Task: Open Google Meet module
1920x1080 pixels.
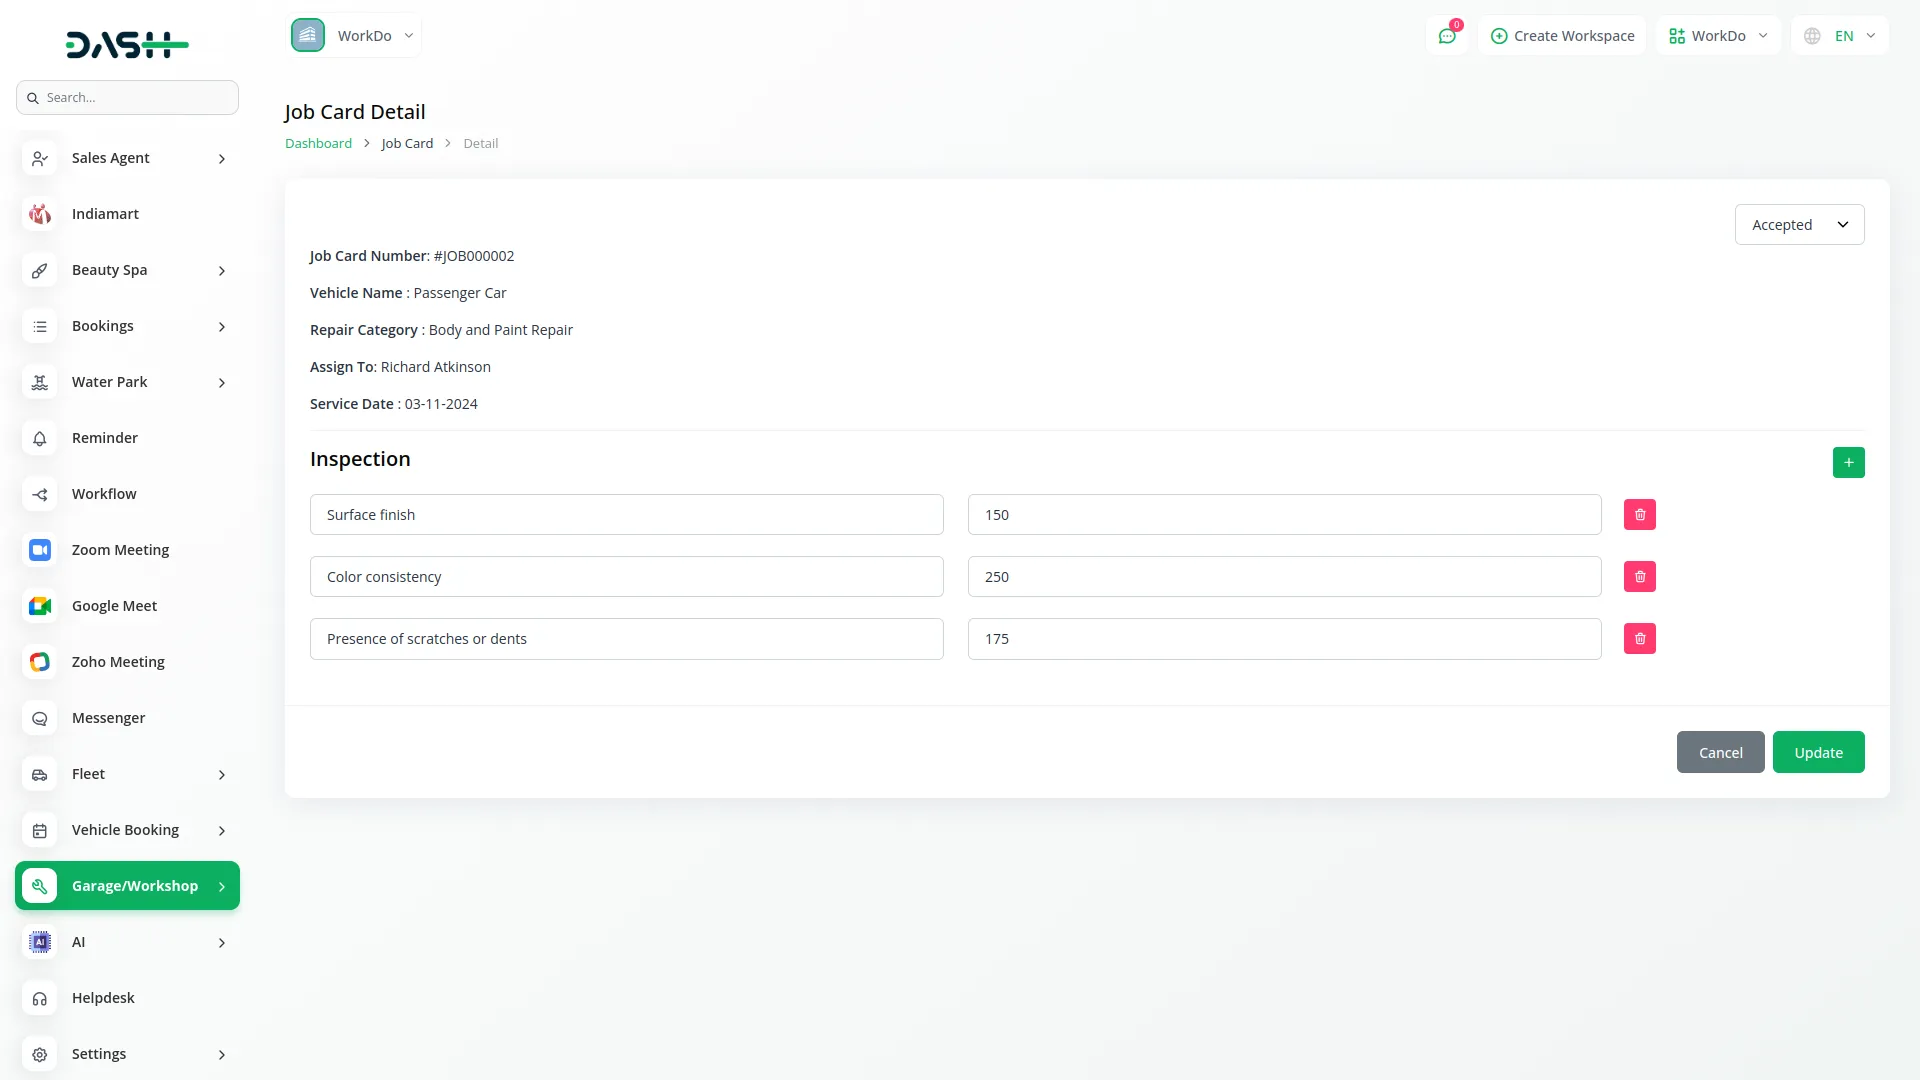Action: 114,606
